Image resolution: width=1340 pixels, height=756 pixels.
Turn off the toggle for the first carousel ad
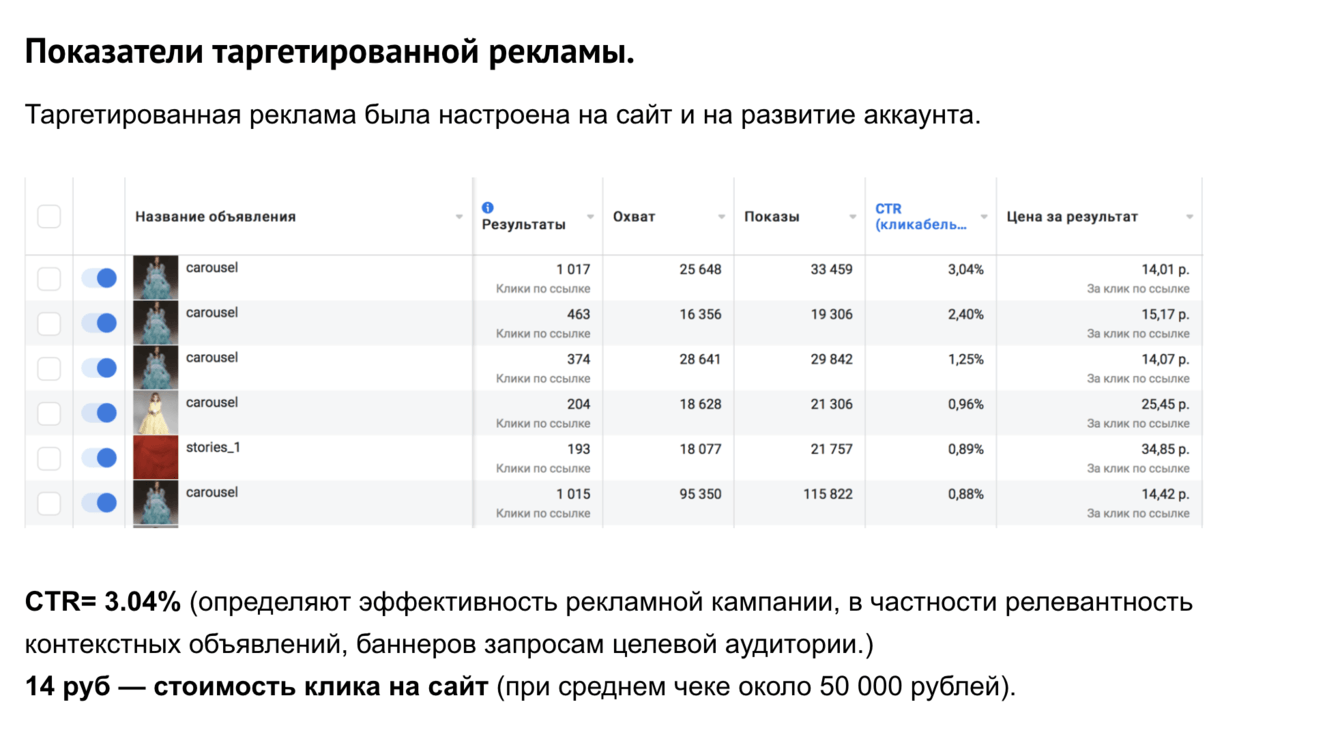click(99, 278)
